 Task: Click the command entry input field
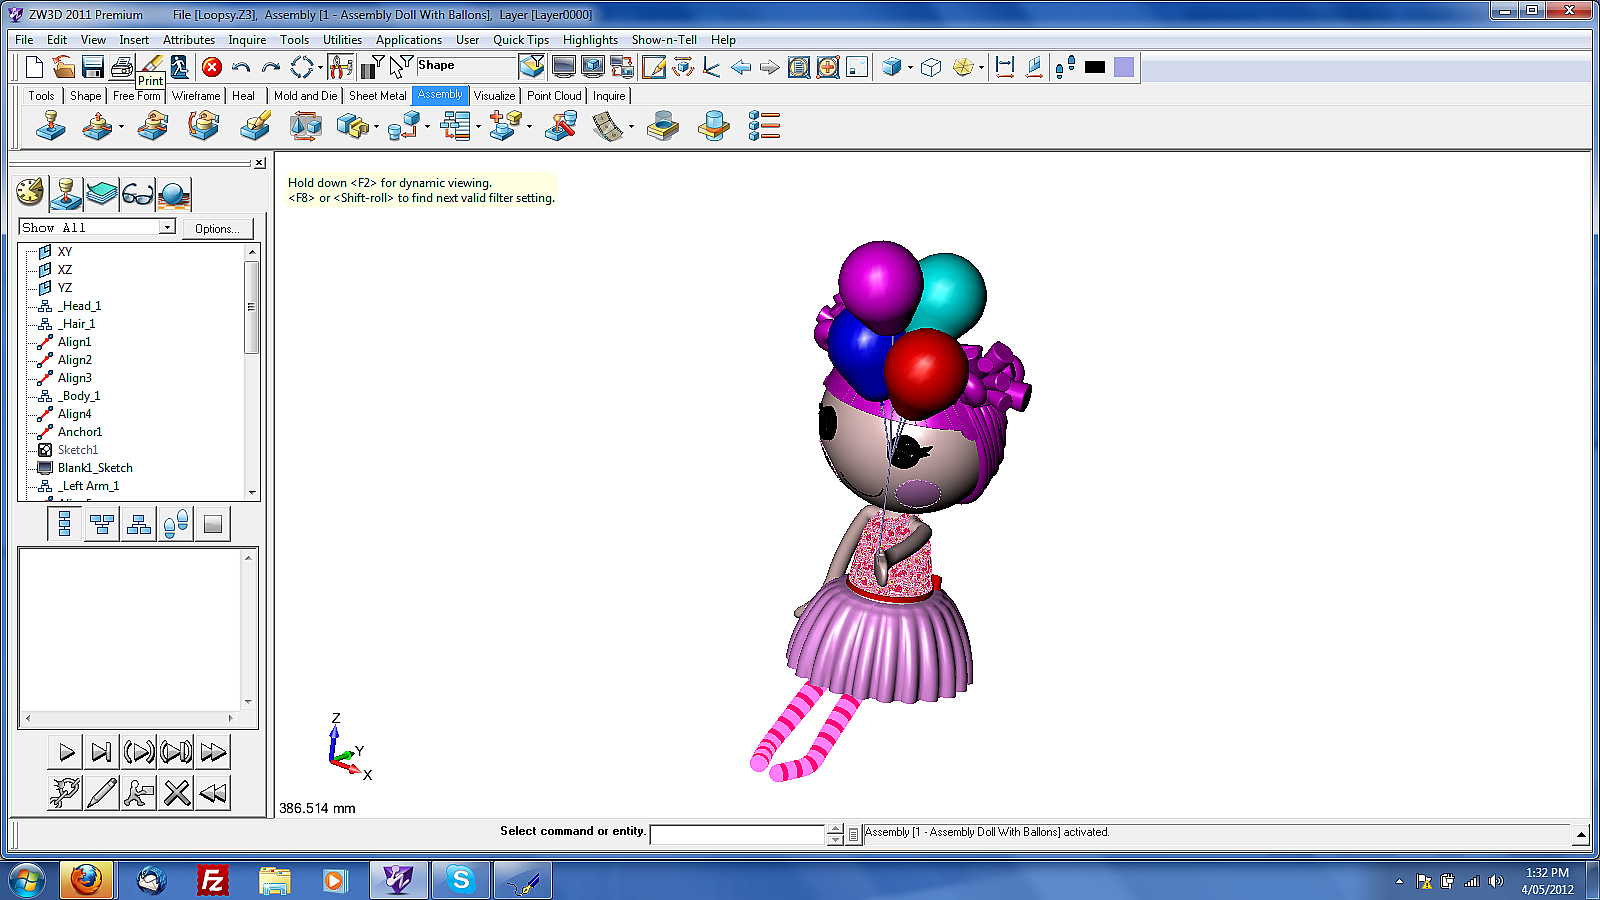[x=738, y=834]
